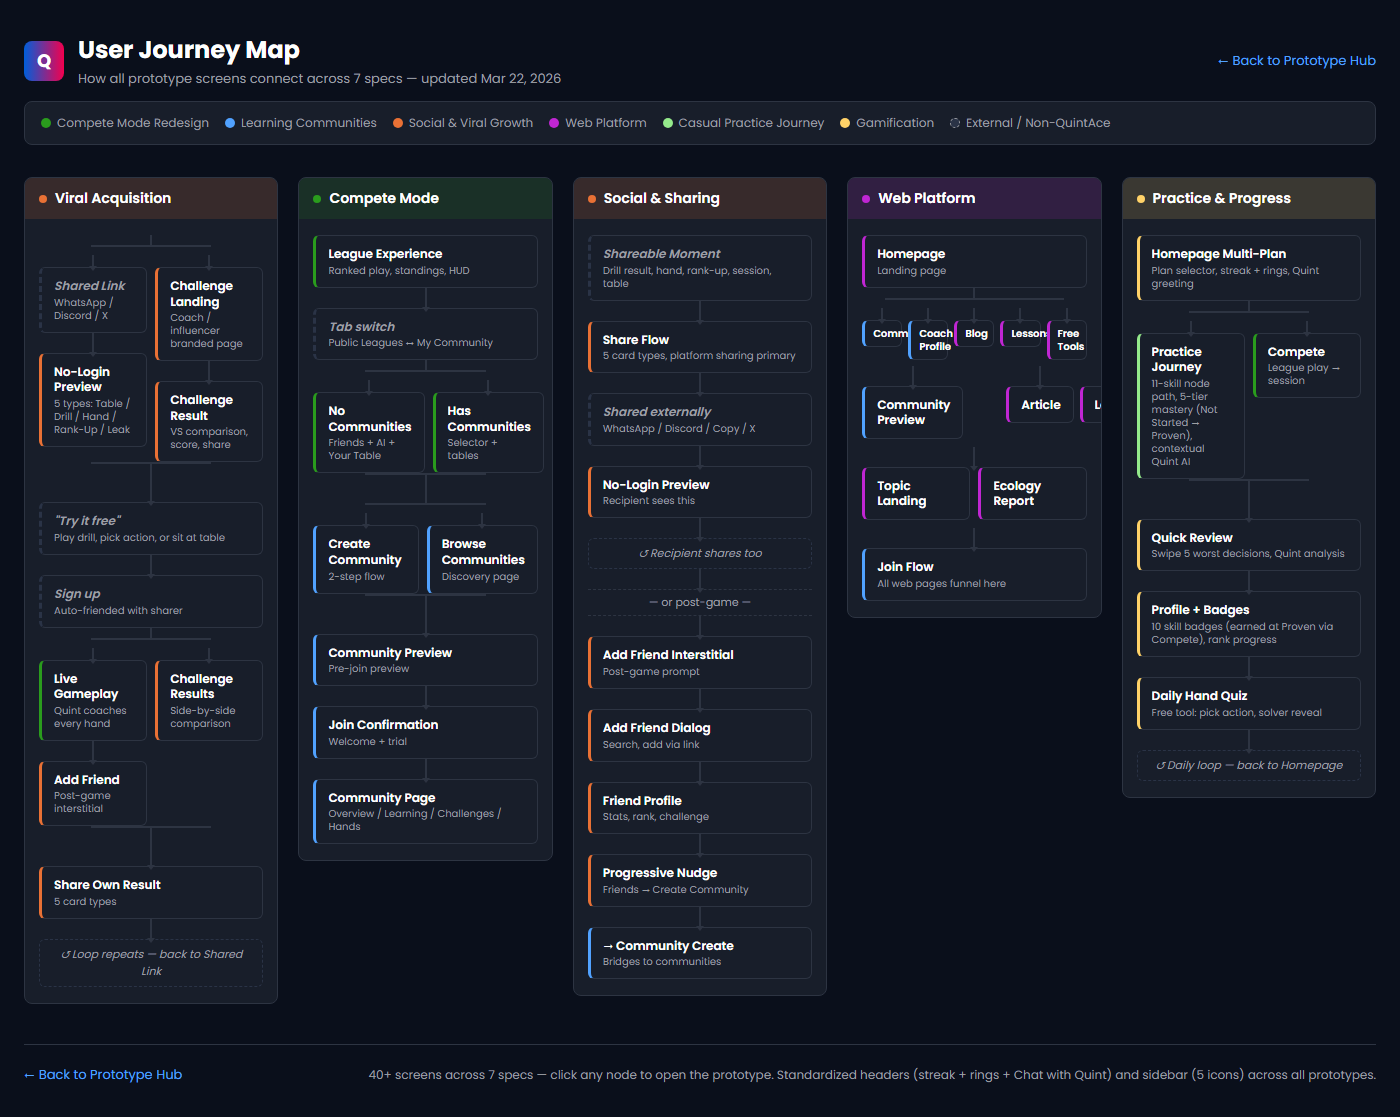This screenshot has height=1117, width=1400.
Task: Click the Daily Hand Quiz node
Action: 1248,703
